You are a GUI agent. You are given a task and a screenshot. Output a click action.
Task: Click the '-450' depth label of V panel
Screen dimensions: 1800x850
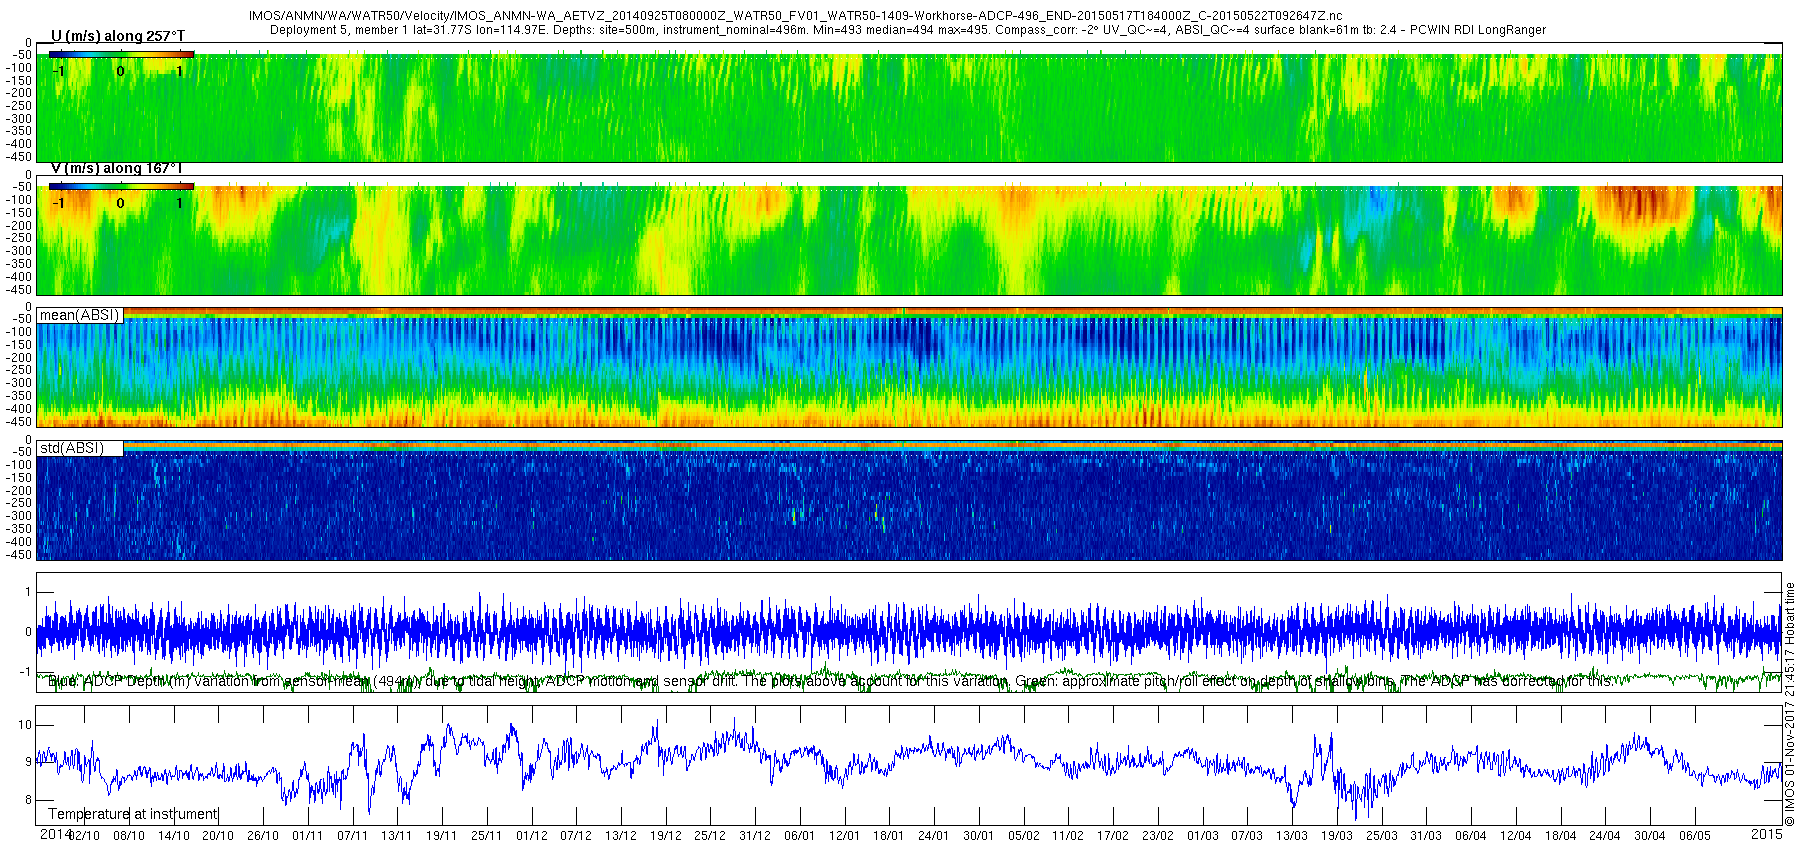(20, 290)
